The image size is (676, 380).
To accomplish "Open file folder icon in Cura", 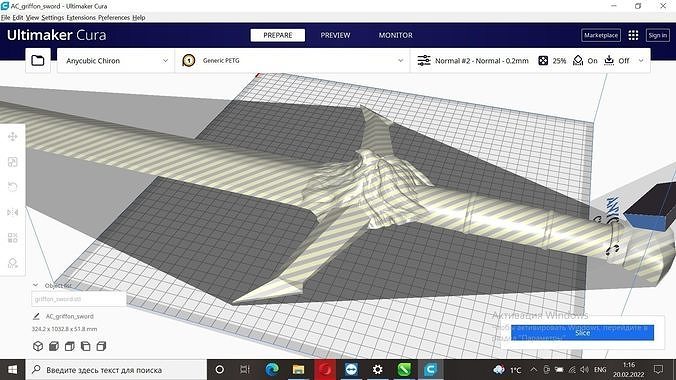I will point(38,60).
